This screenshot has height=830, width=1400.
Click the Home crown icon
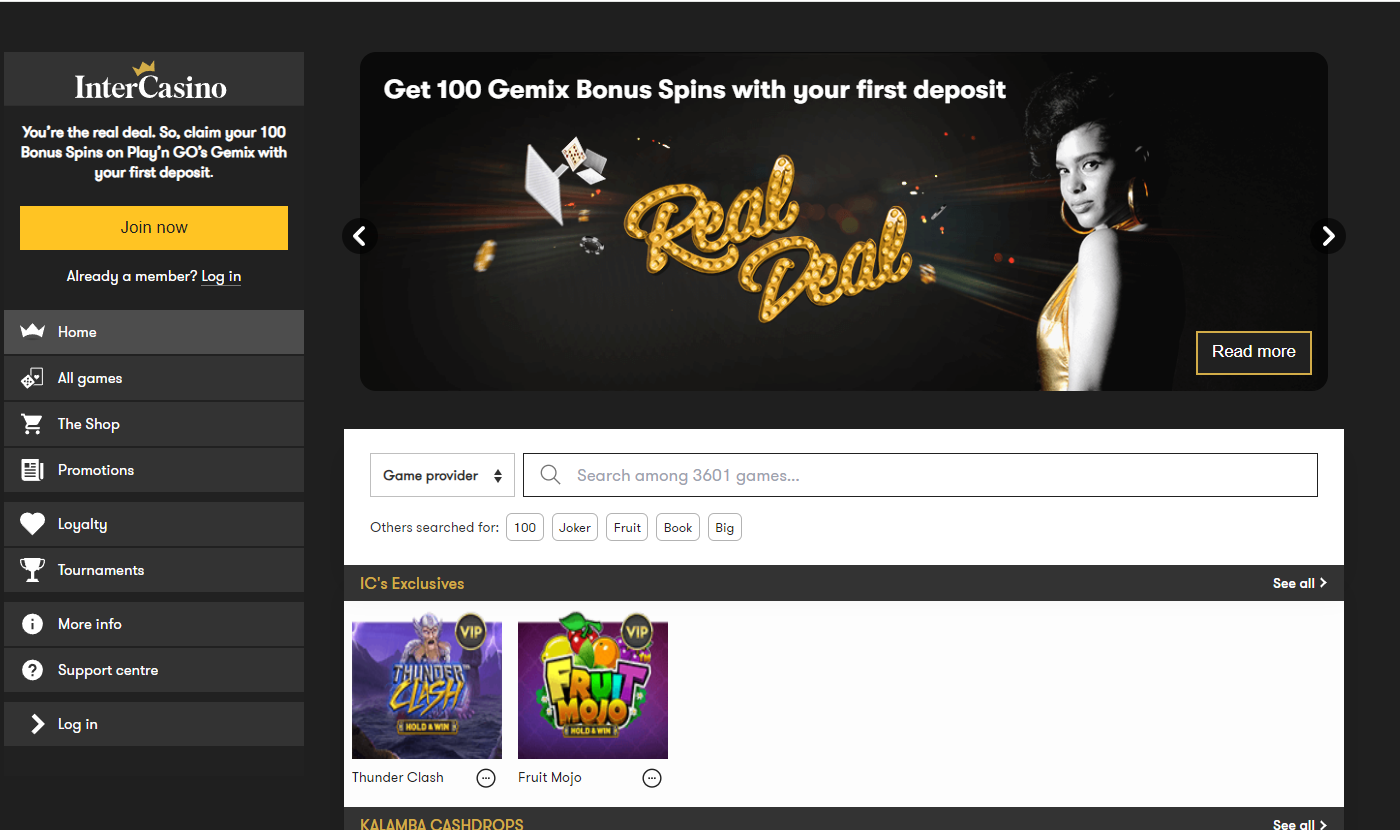[x=32, y=332]
